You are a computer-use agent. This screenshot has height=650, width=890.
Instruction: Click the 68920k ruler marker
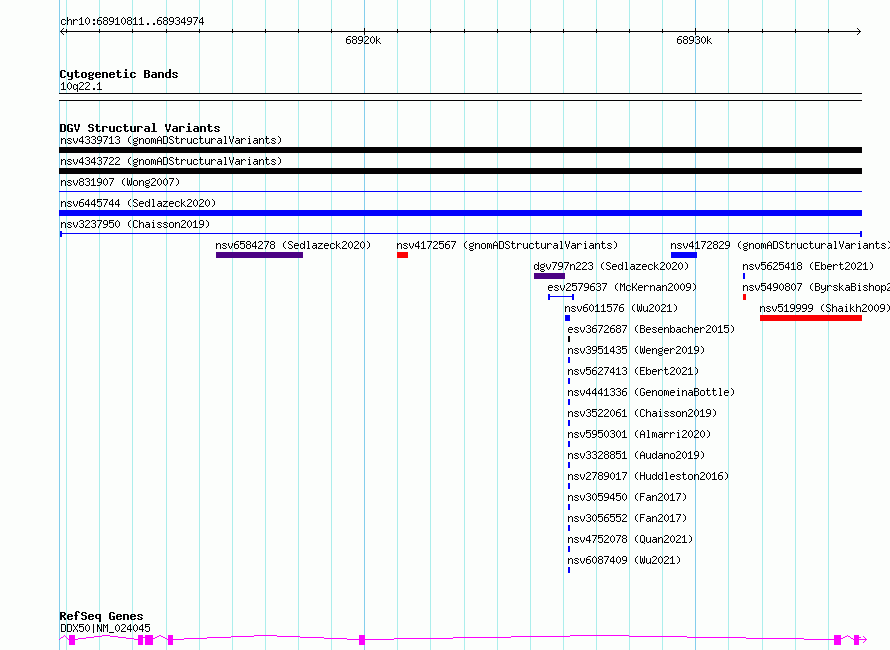363,40
